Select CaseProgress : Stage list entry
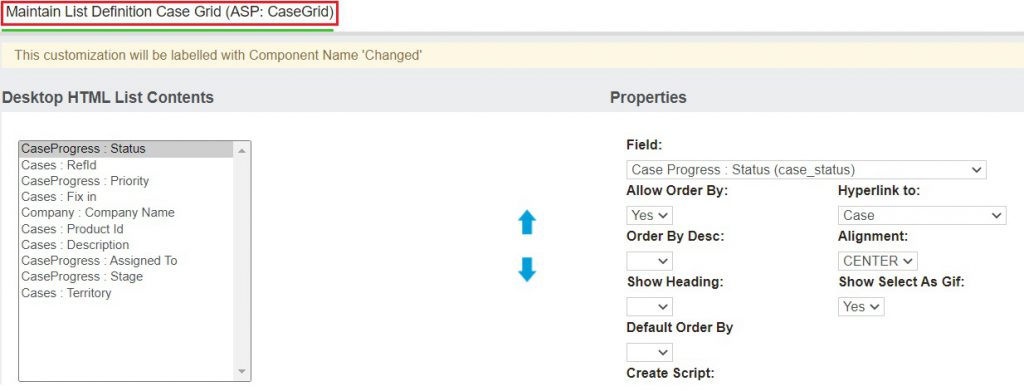Viewport: 1024px width, 391px height. pos(127,277)
